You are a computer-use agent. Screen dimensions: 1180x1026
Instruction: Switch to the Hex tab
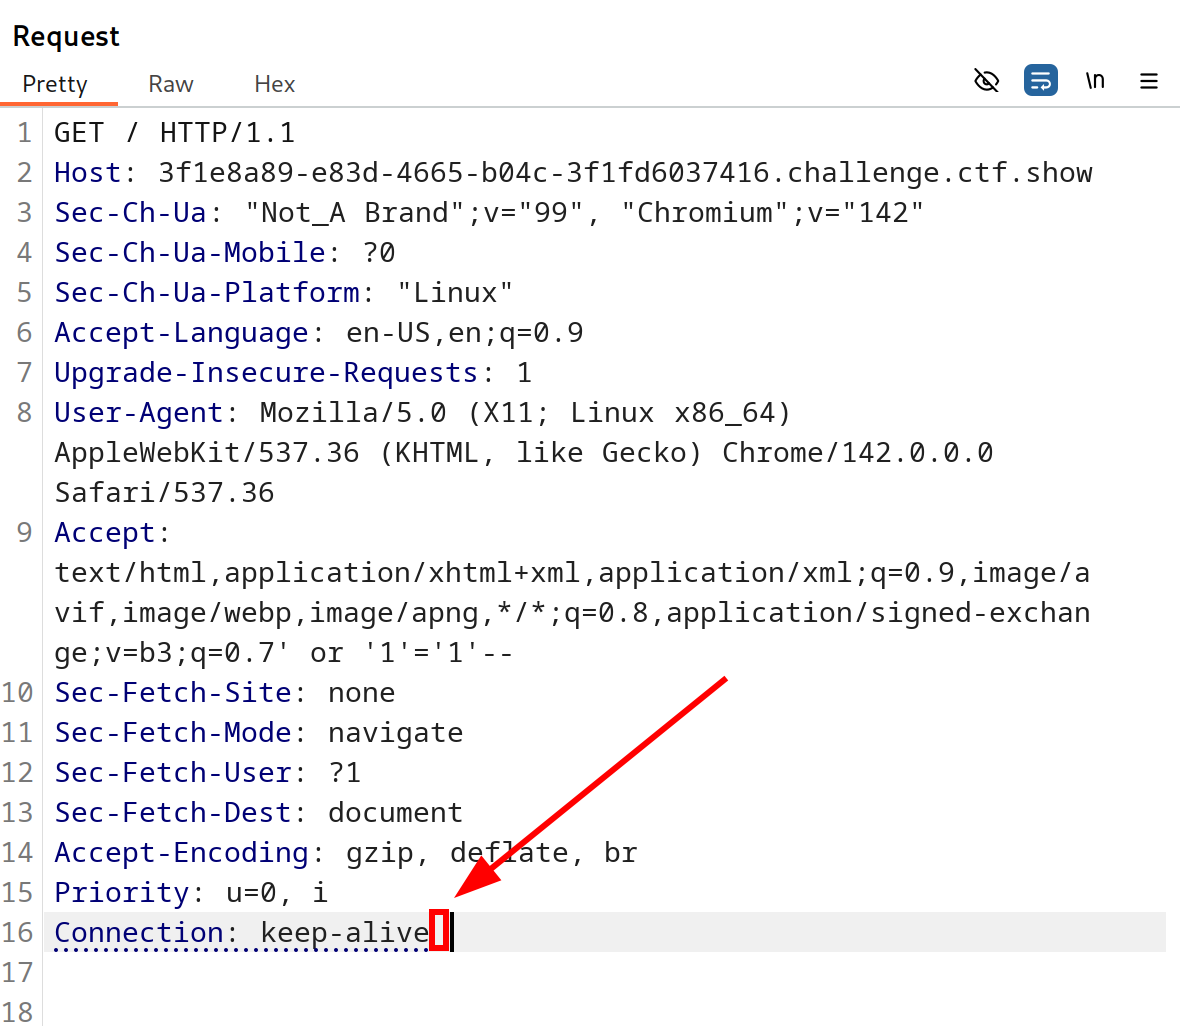[274, 85]
